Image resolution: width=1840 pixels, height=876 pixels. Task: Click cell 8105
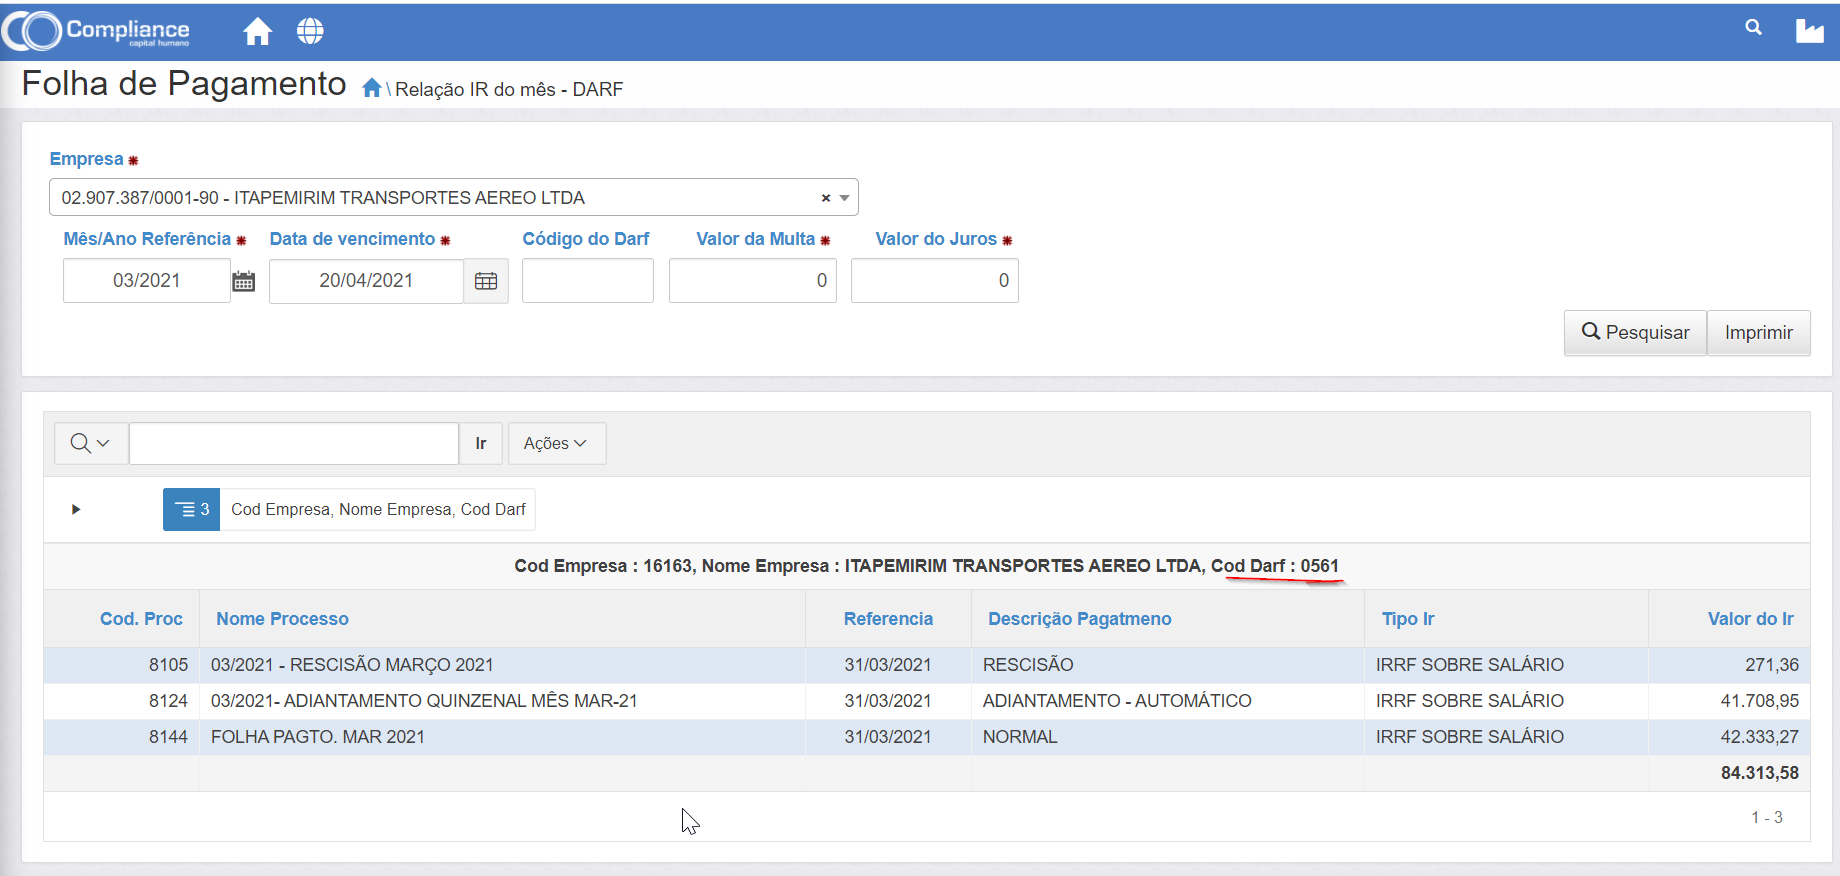pyautogui.click(x=168, y=665)
